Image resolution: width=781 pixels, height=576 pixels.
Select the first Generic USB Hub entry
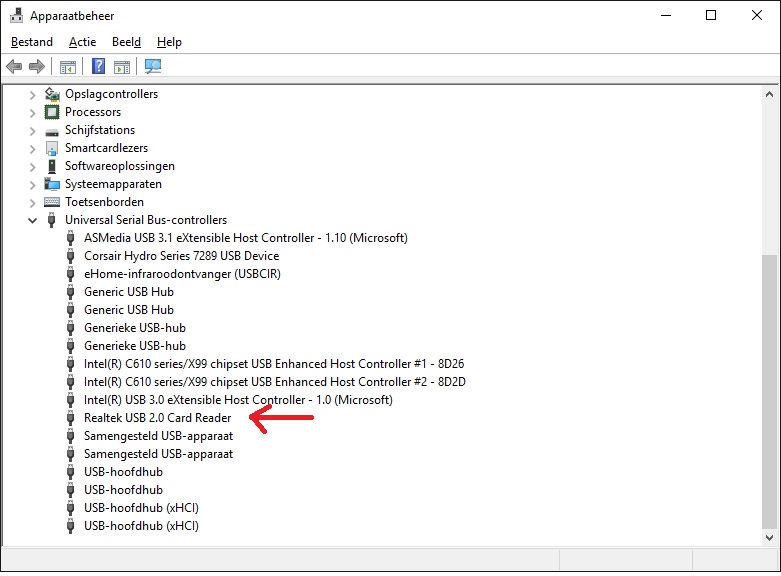tap(129, 291)
